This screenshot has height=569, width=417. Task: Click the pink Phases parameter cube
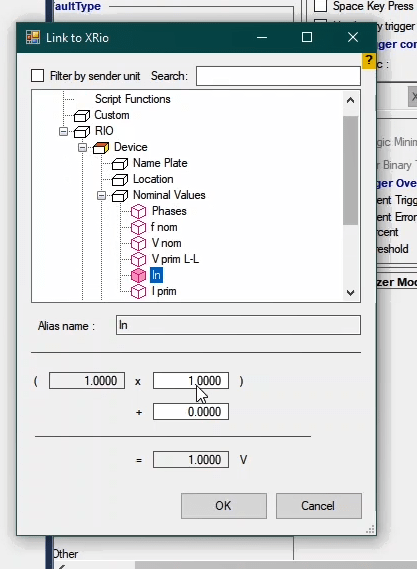click(138, 212)
